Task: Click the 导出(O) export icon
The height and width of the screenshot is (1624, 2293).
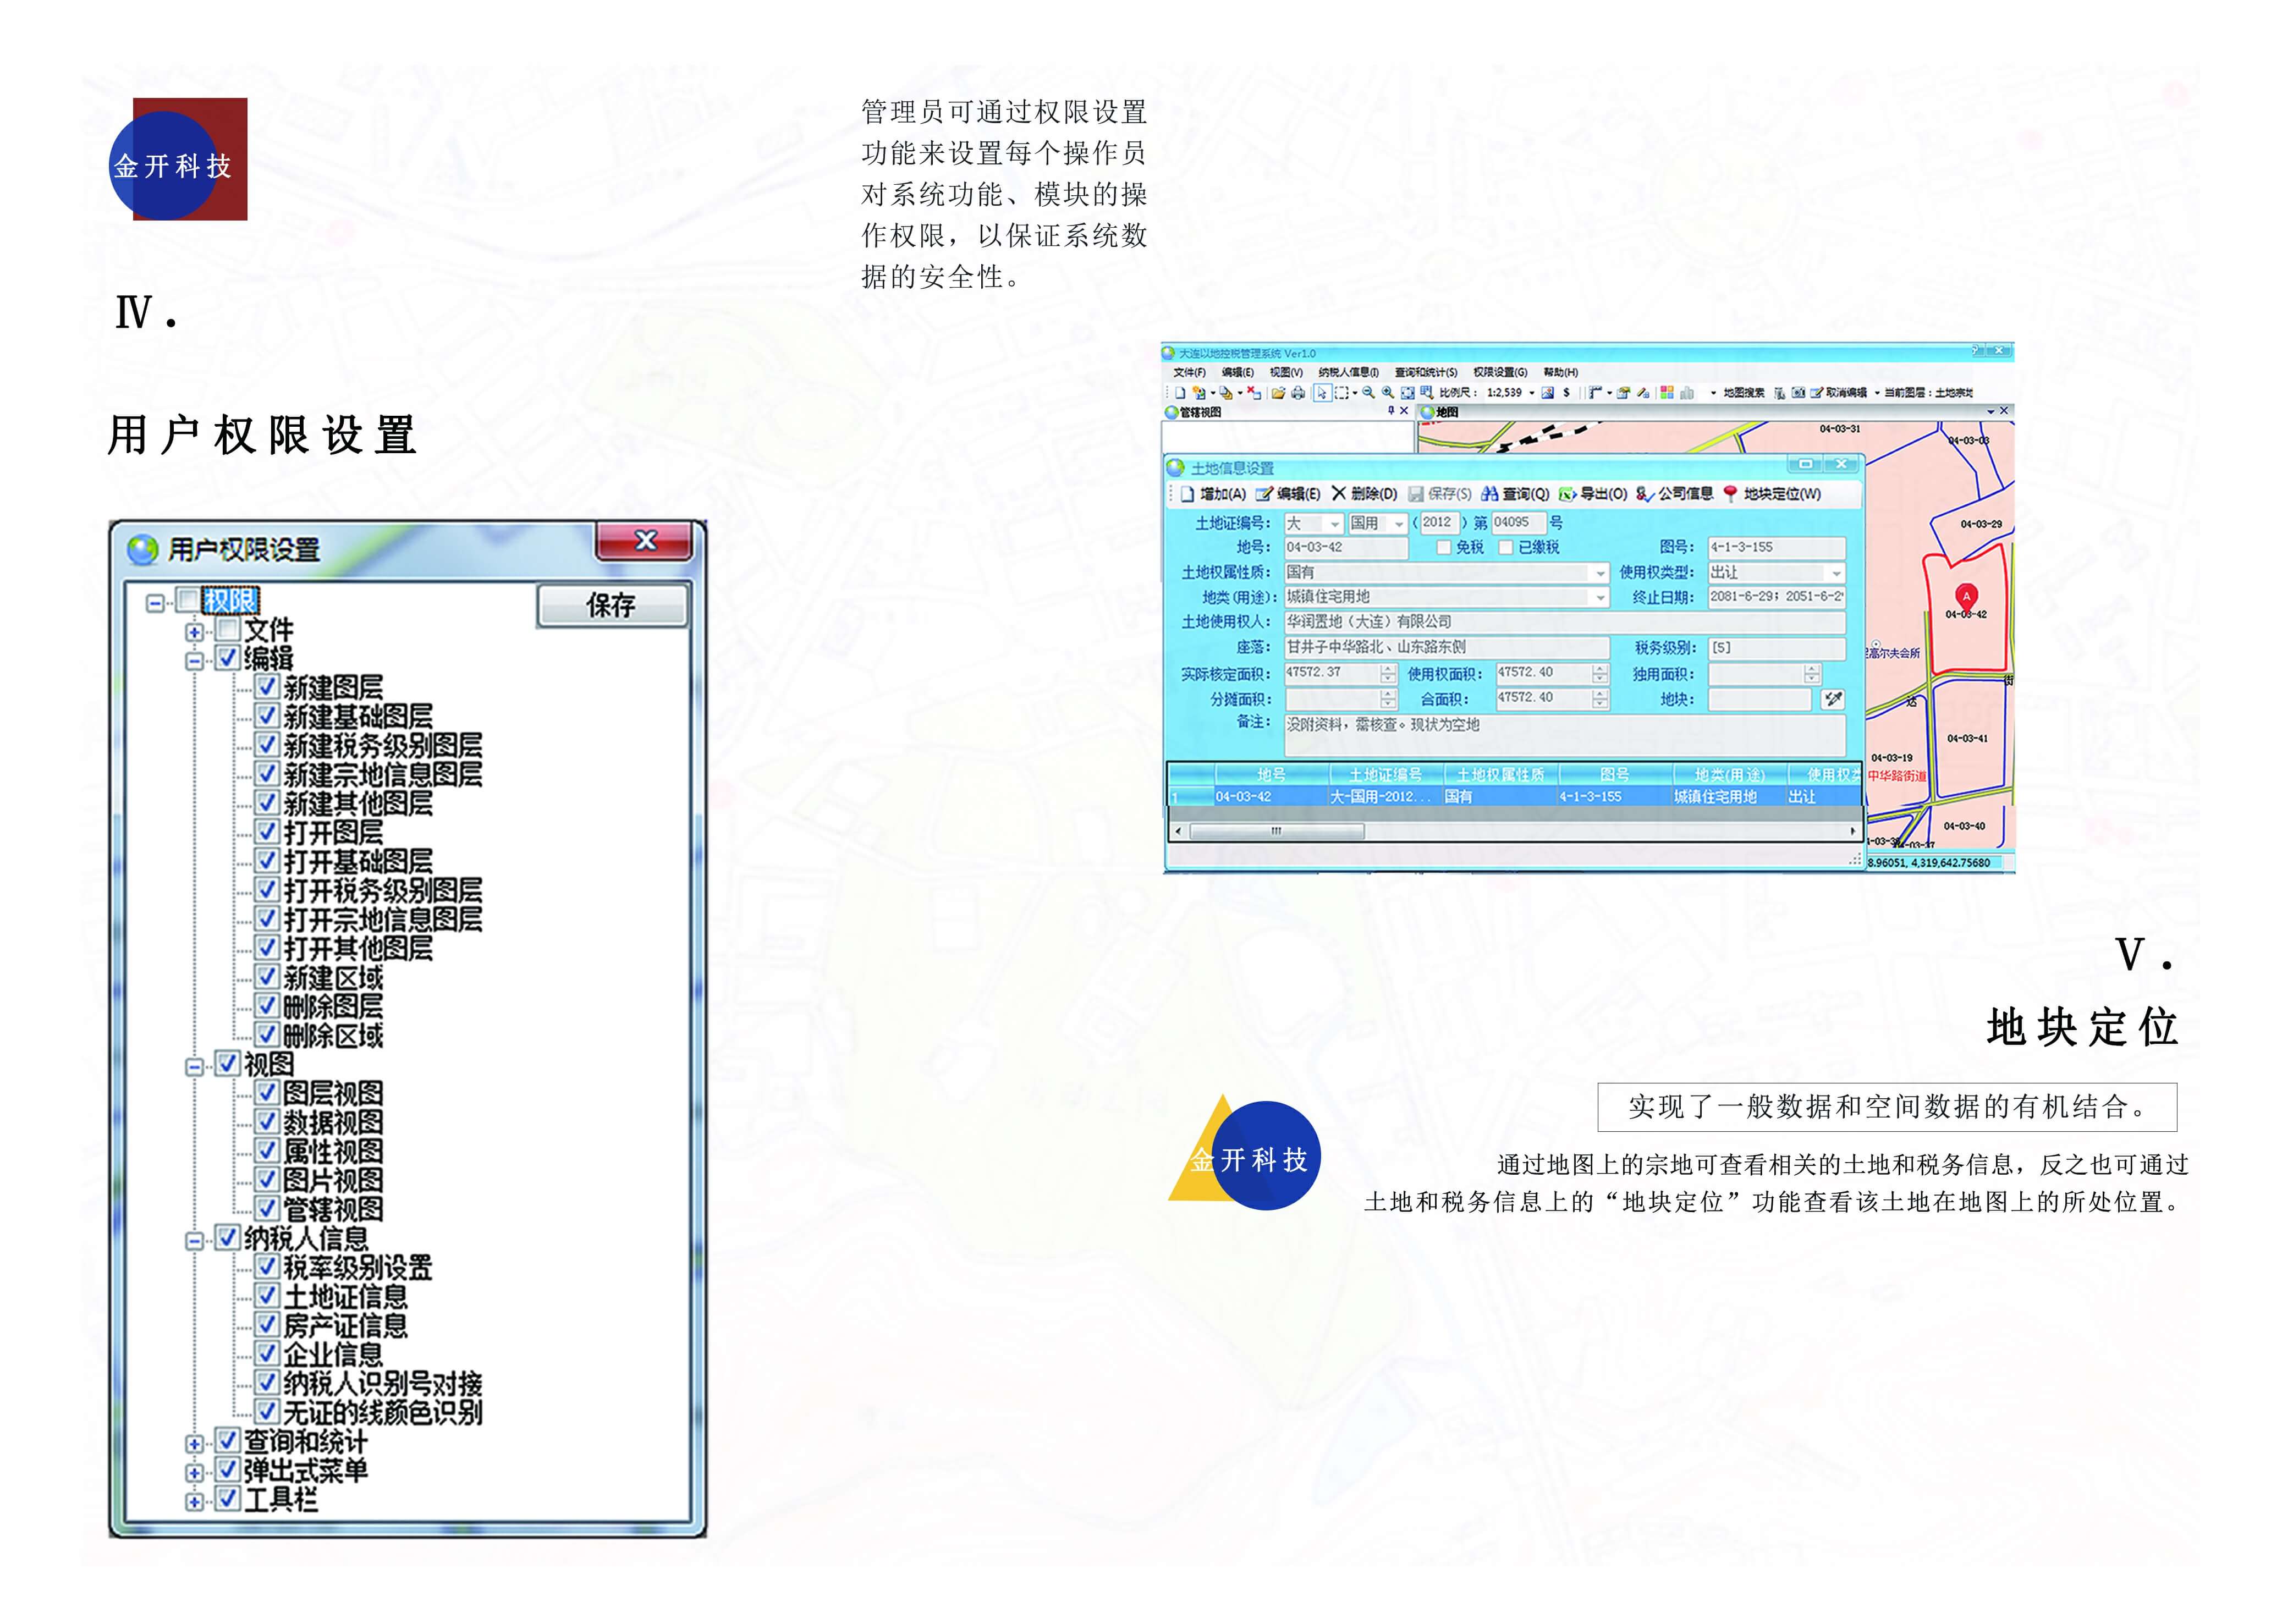Action: 1568,494
